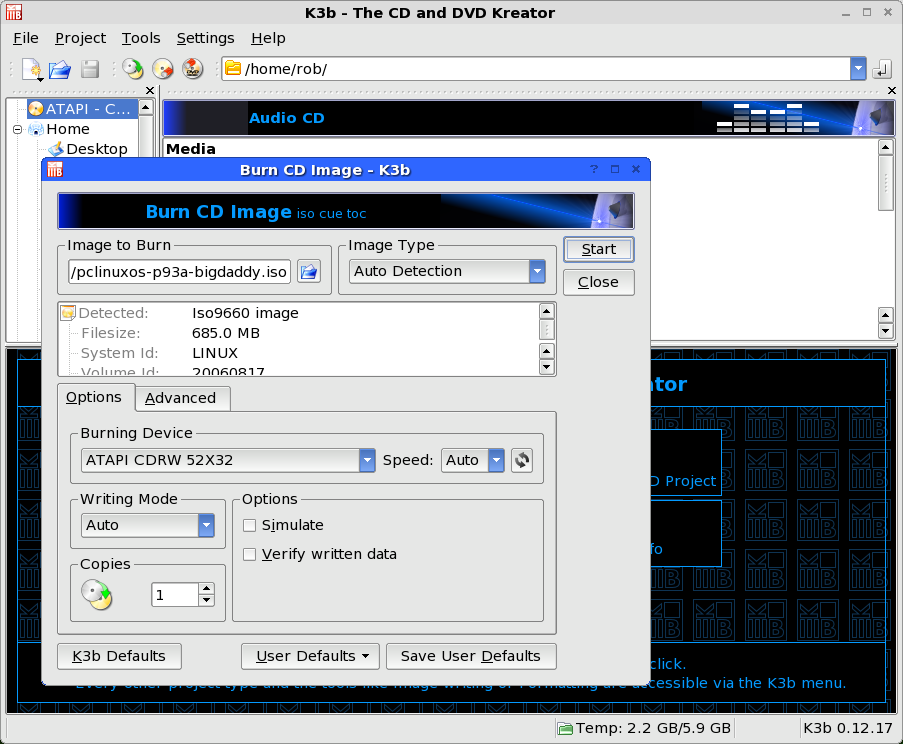Switch to the Advanced tab
This screenshot has width=903, height=744.
pos(181,398)
